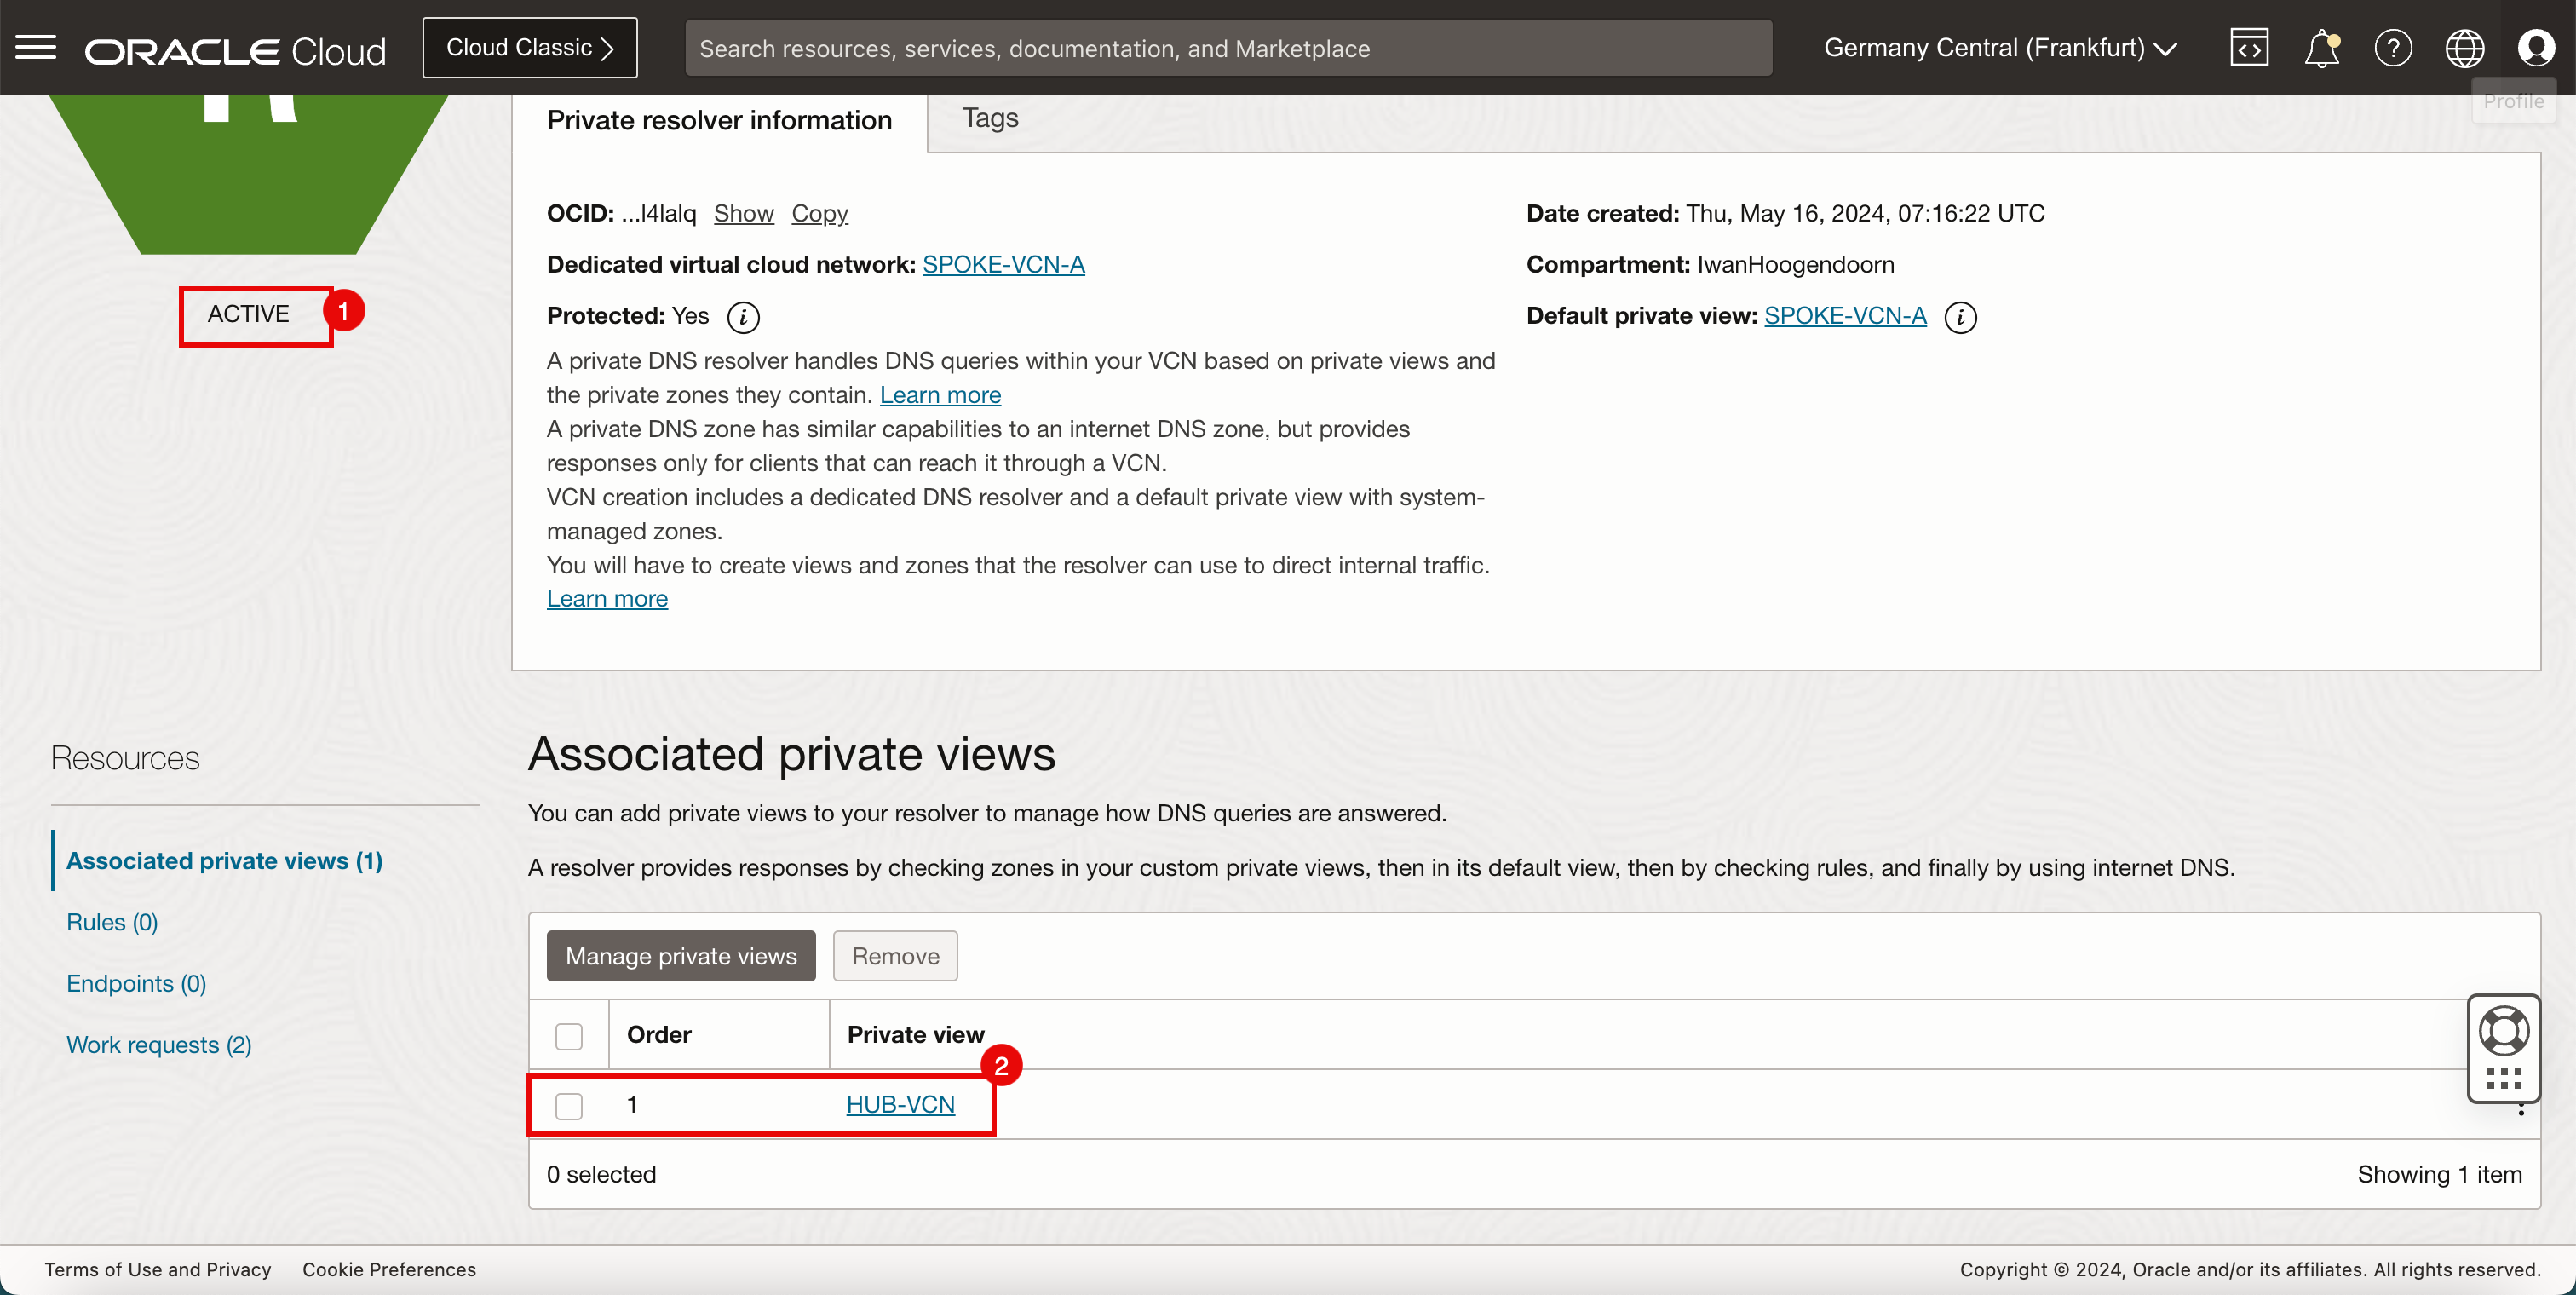2576x1295 pixels.
Task: Click info icon beside Default private view
Action: click(1960, 317)
